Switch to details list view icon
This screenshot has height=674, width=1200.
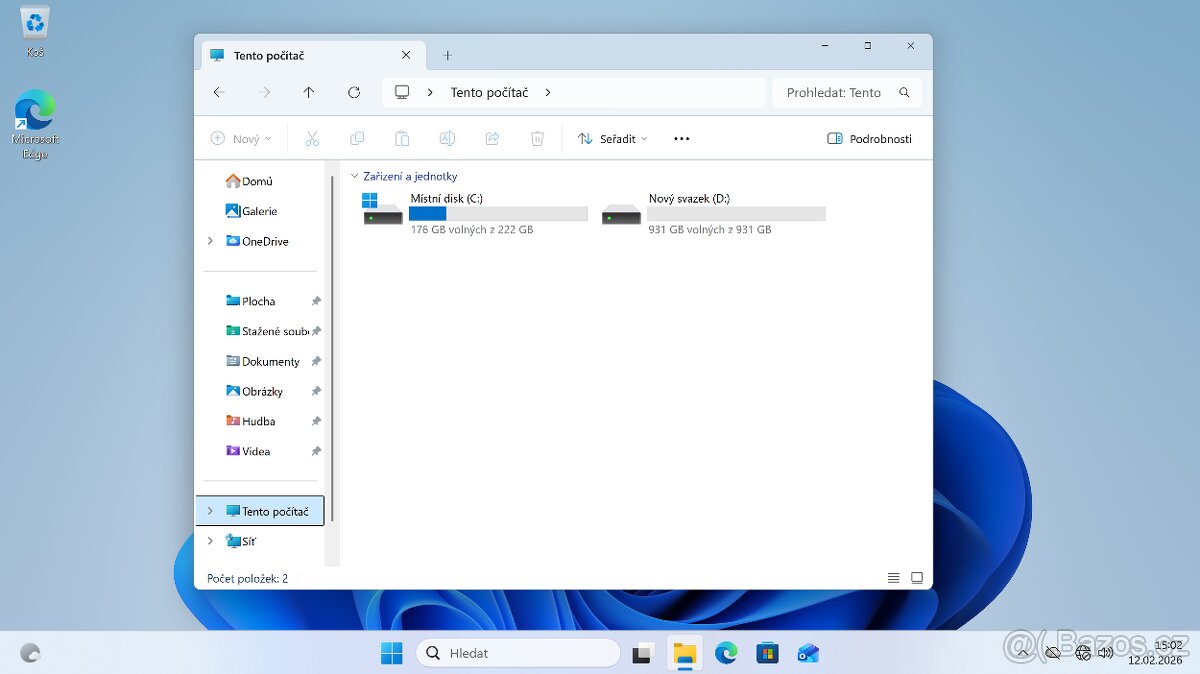point(893,578)
